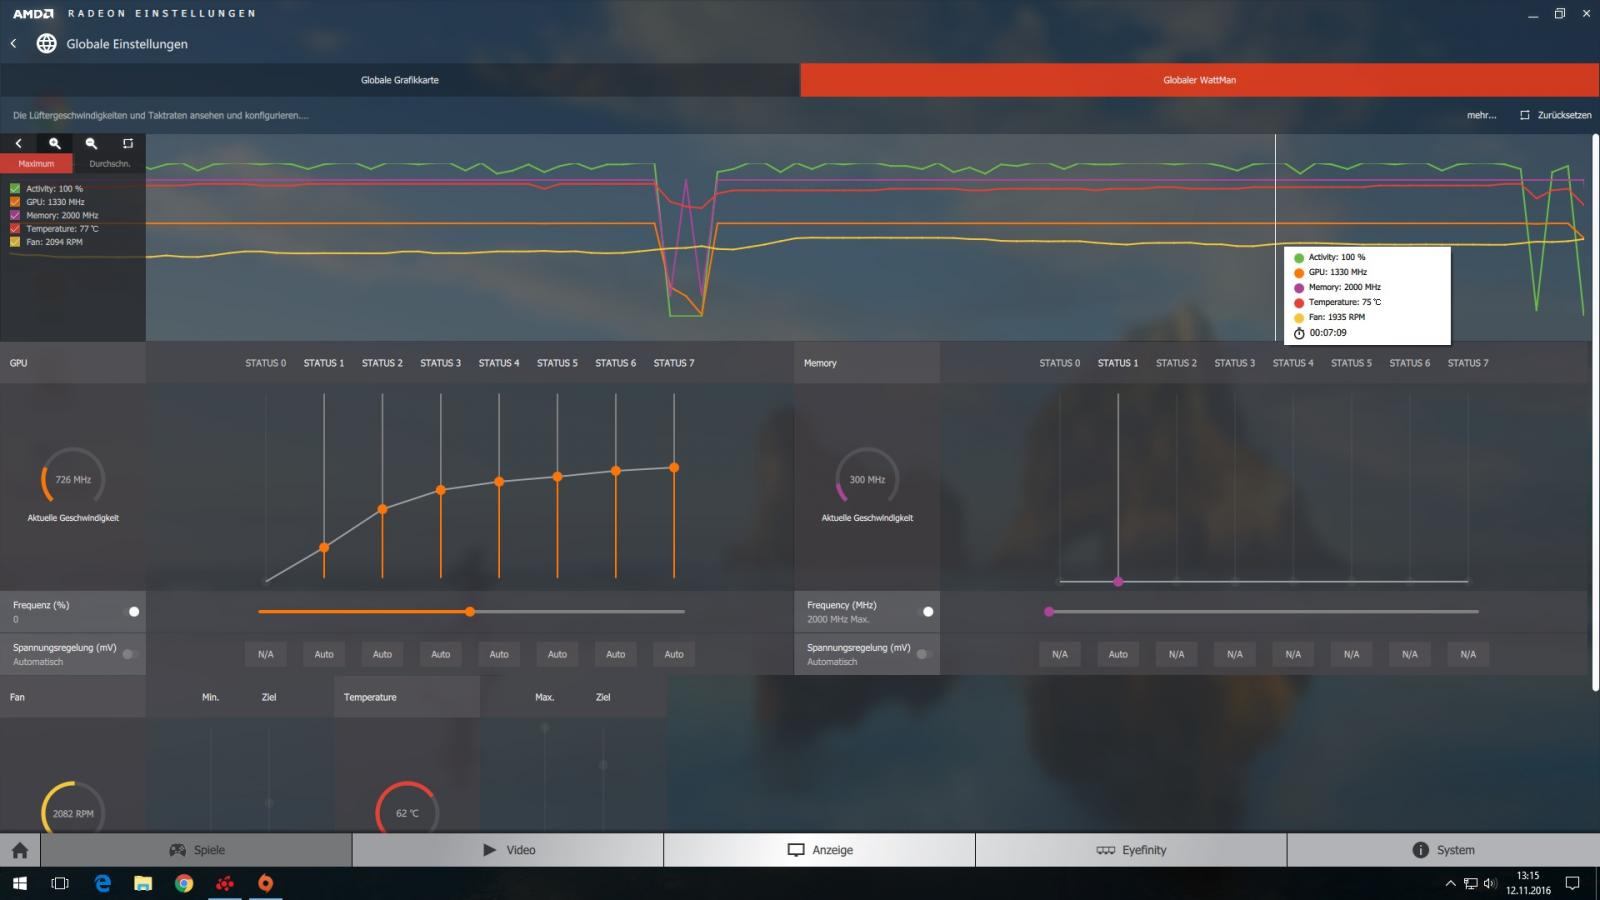Click GPU Status 1 frequency point

(324, 548)
